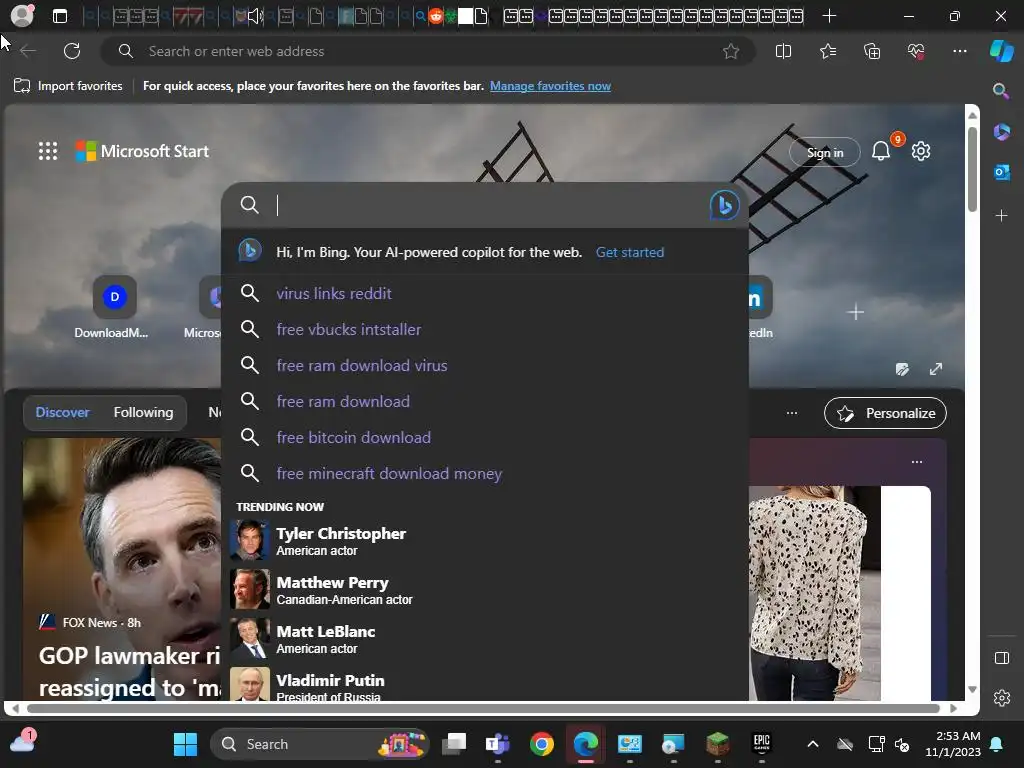Click the browser refresh button

click(72, 51)
